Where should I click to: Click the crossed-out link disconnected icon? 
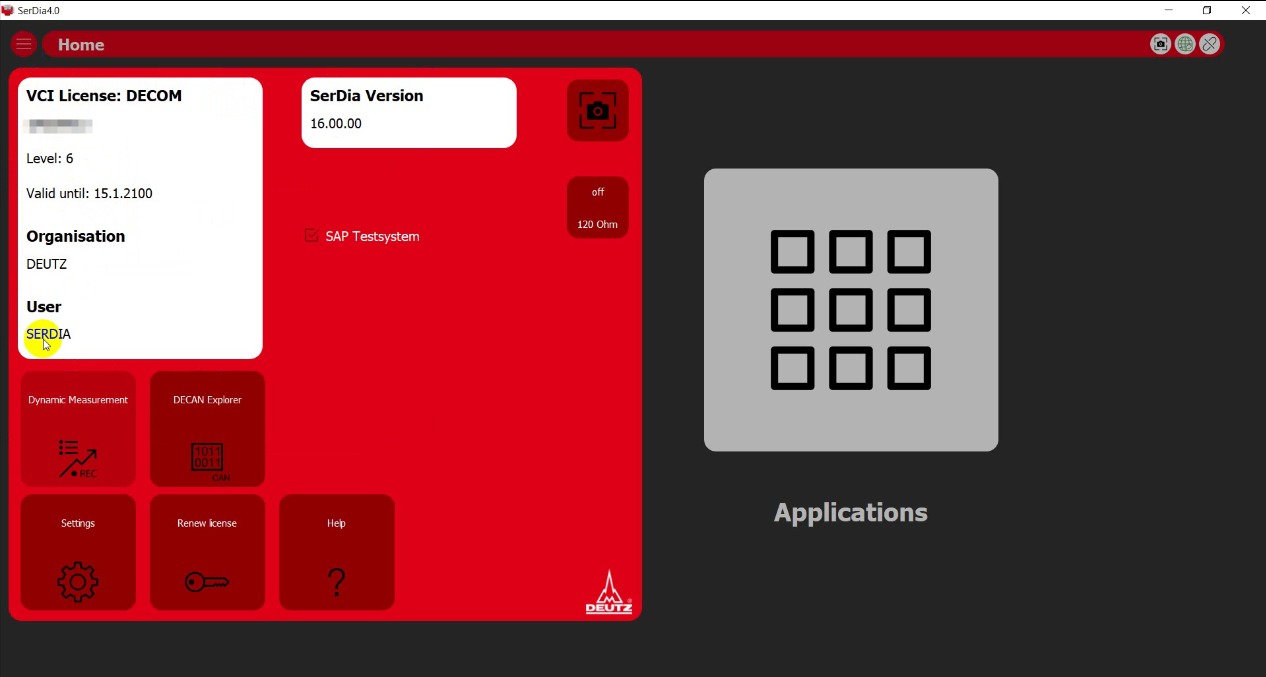point(1210,44)
